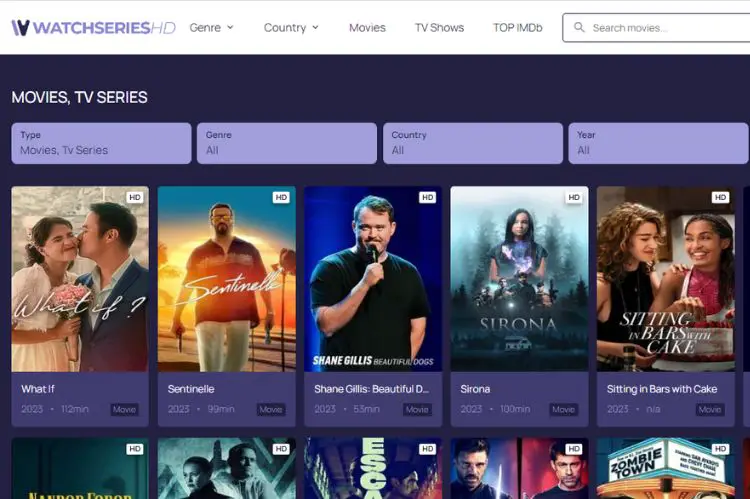This screenshot has width=750, height=499.
Task: Expand the Year filter box
Action: tap(659, 144)
